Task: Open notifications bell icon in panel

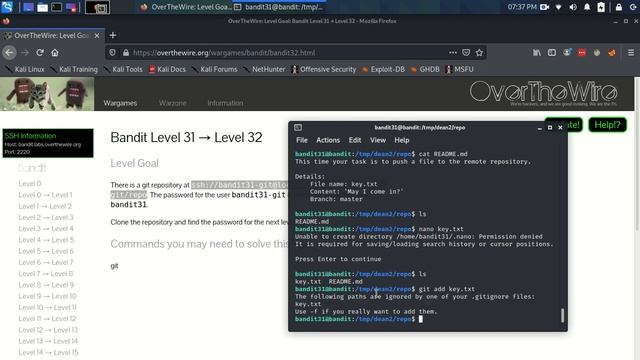Action: click(587, 7)
